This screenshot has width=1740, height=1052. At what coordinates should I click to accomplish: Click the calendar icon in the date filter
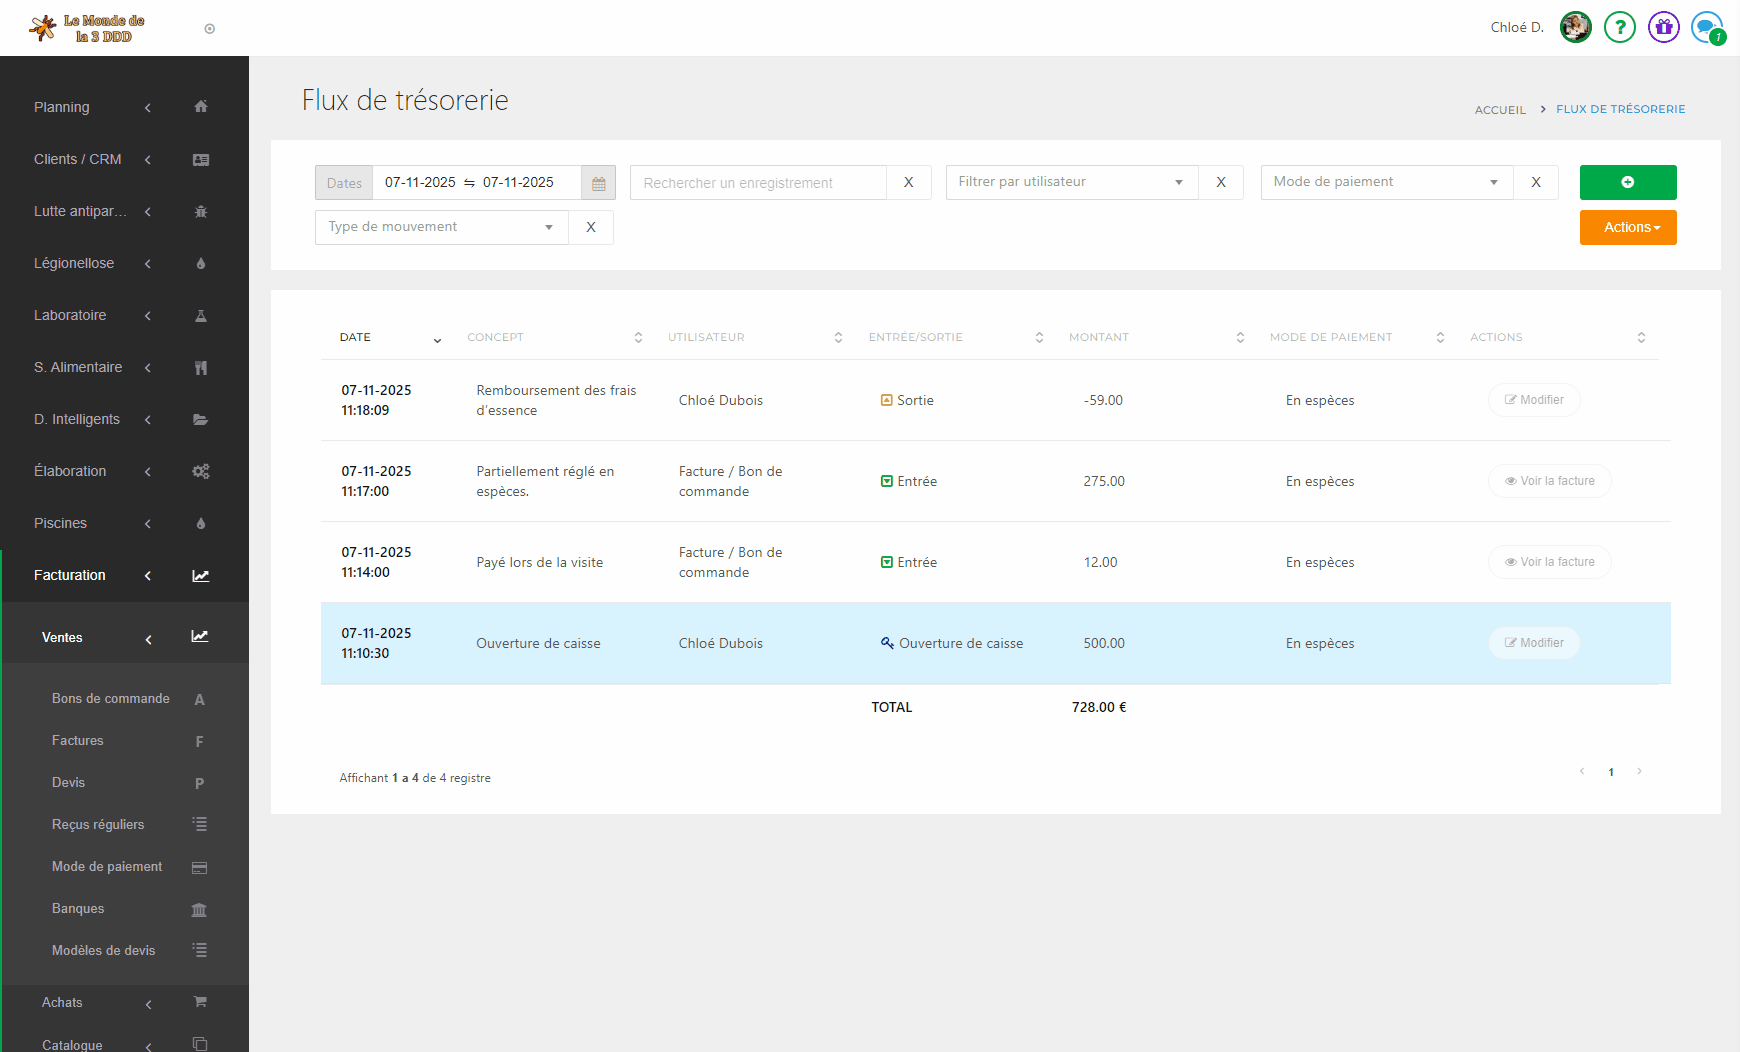[x=598, y=183]
